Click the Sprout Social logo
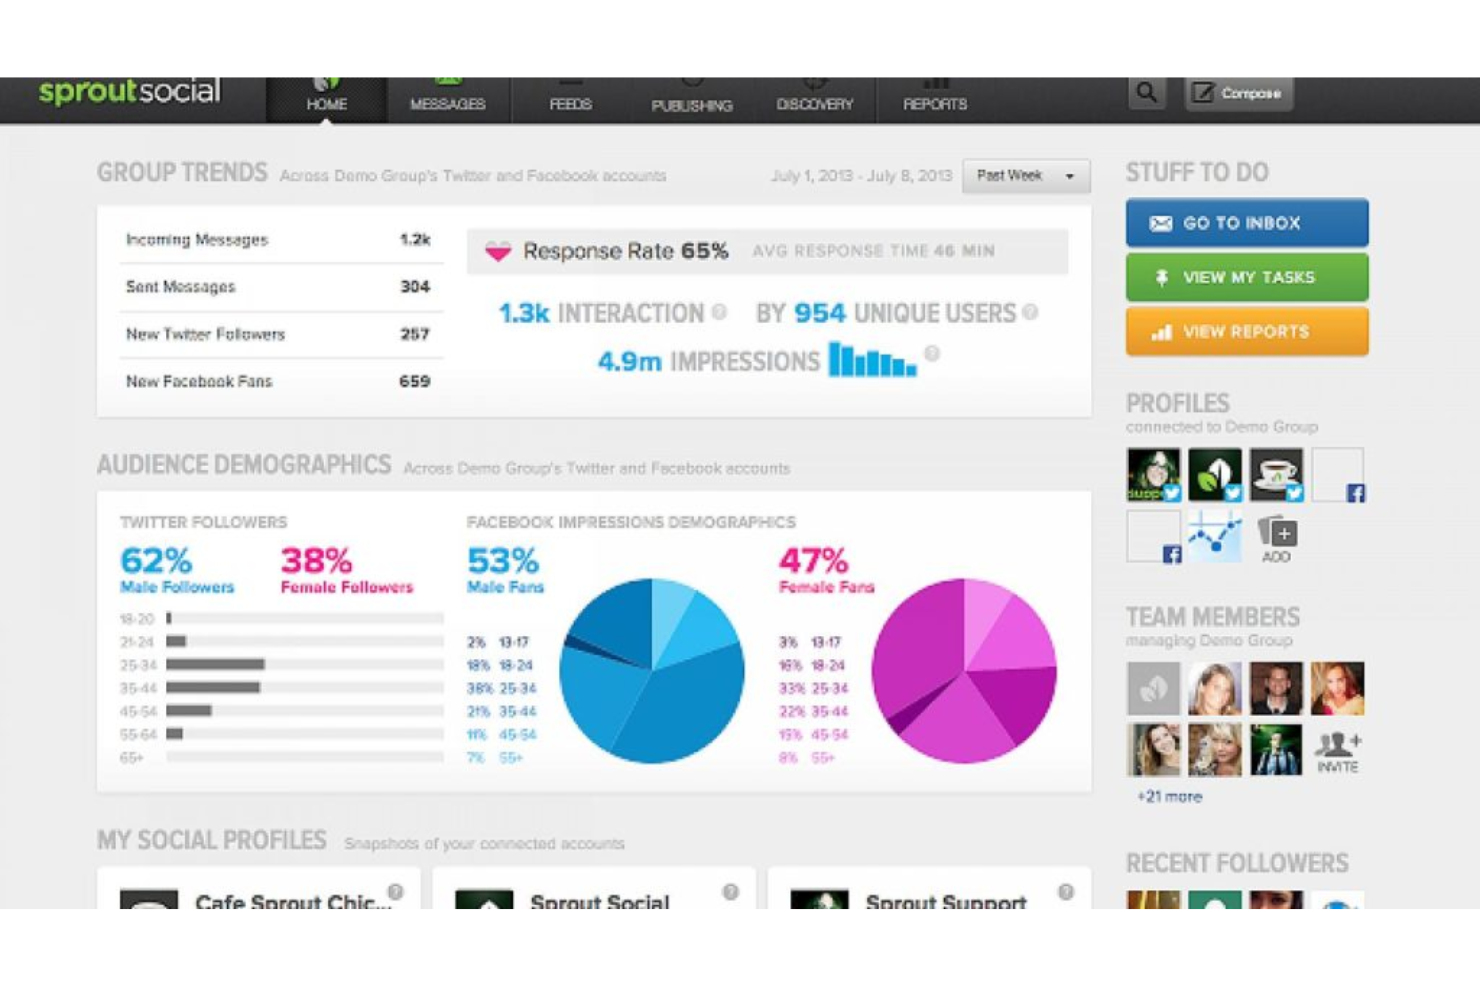 click(129, 91)
